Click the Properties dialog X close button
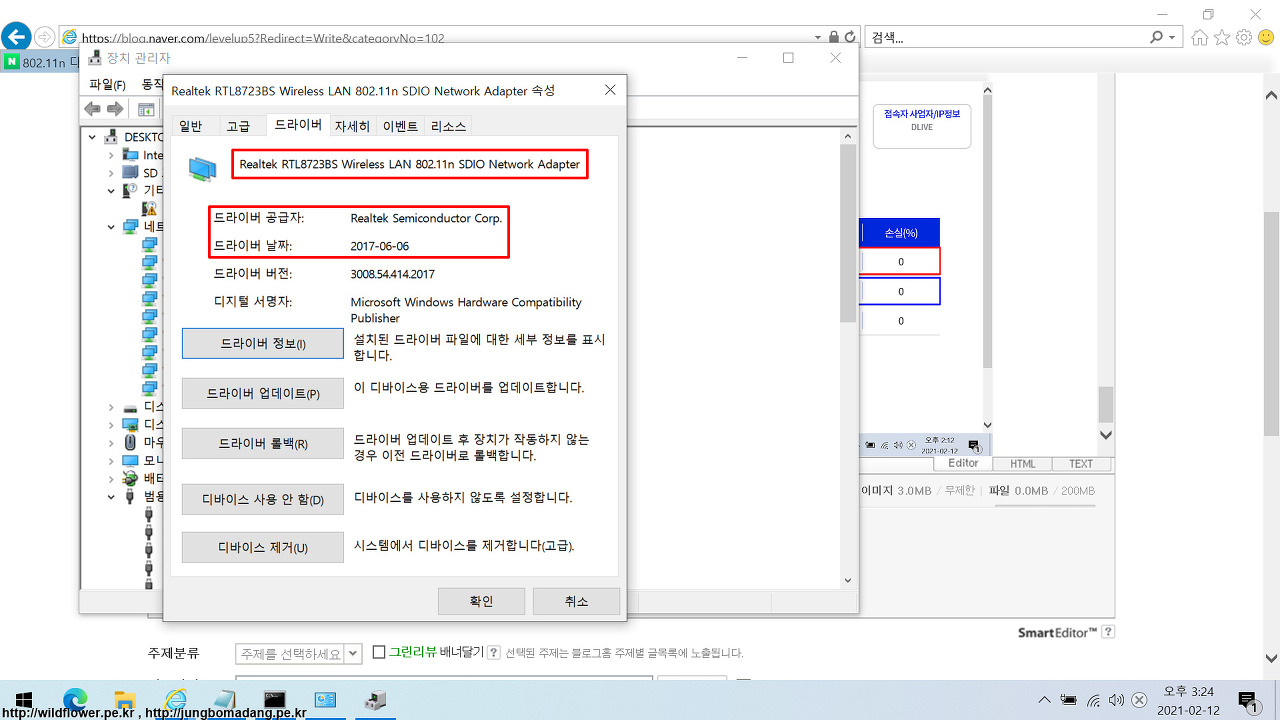The width and height of the screenshot is (1280, 720). [x=610, y=90]
